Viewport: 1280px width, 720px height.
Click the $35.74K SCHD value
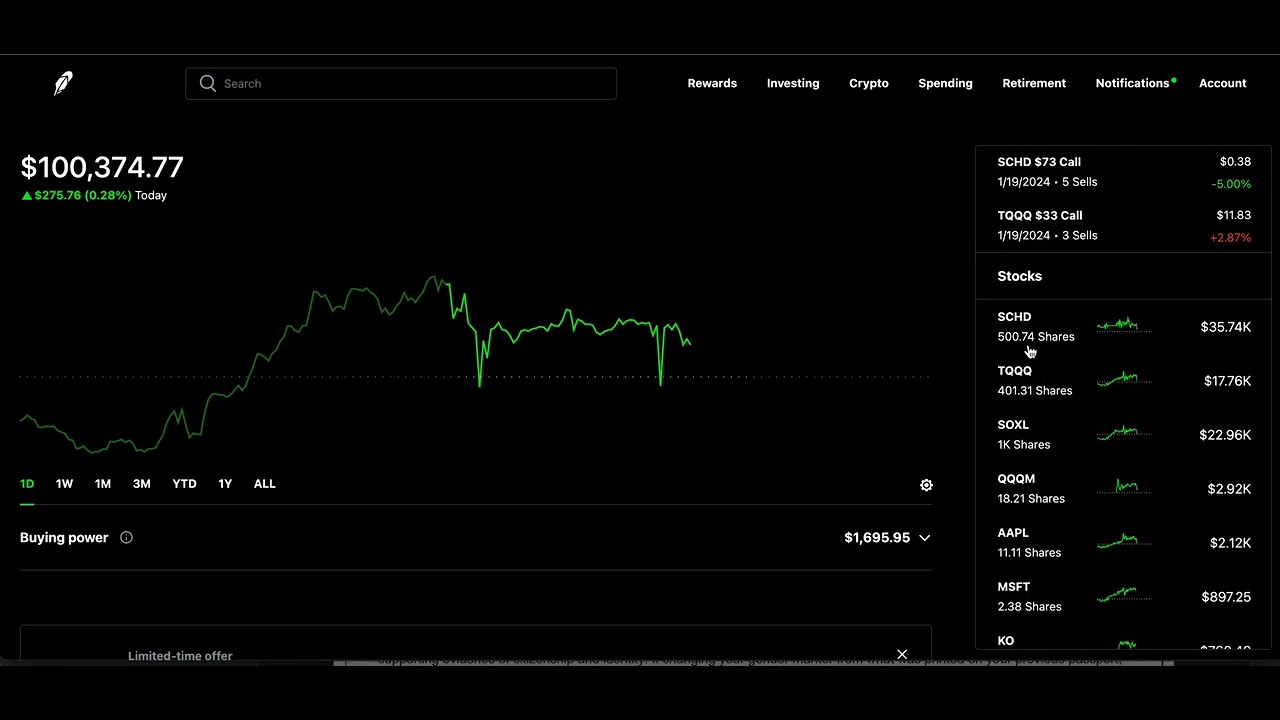pyautogui.click(x=1226, y=327)
